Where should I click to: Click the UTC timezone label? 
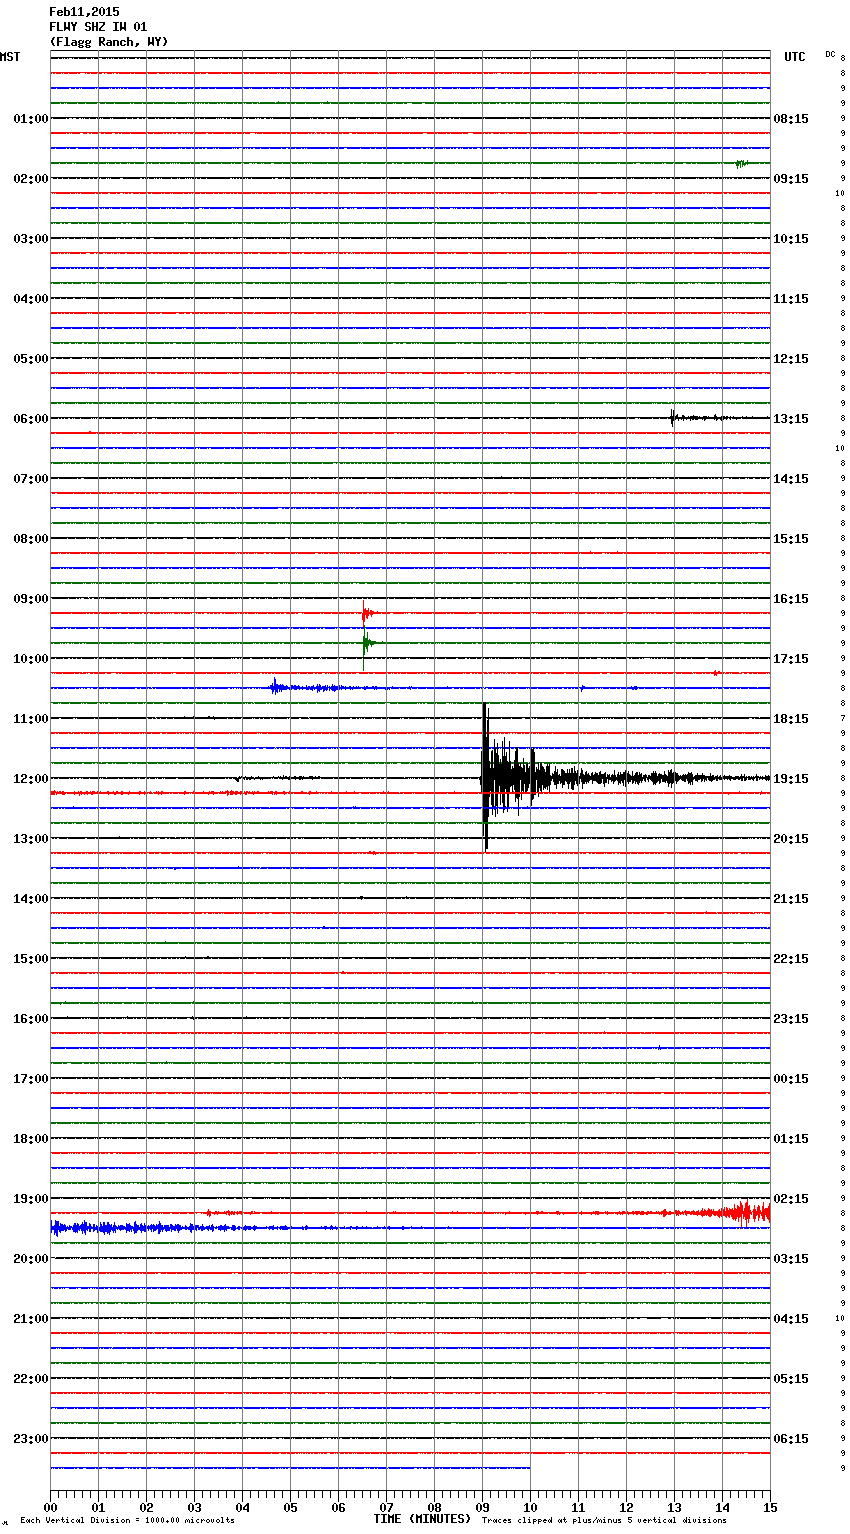pyautogui.click(x=794, y=57)
